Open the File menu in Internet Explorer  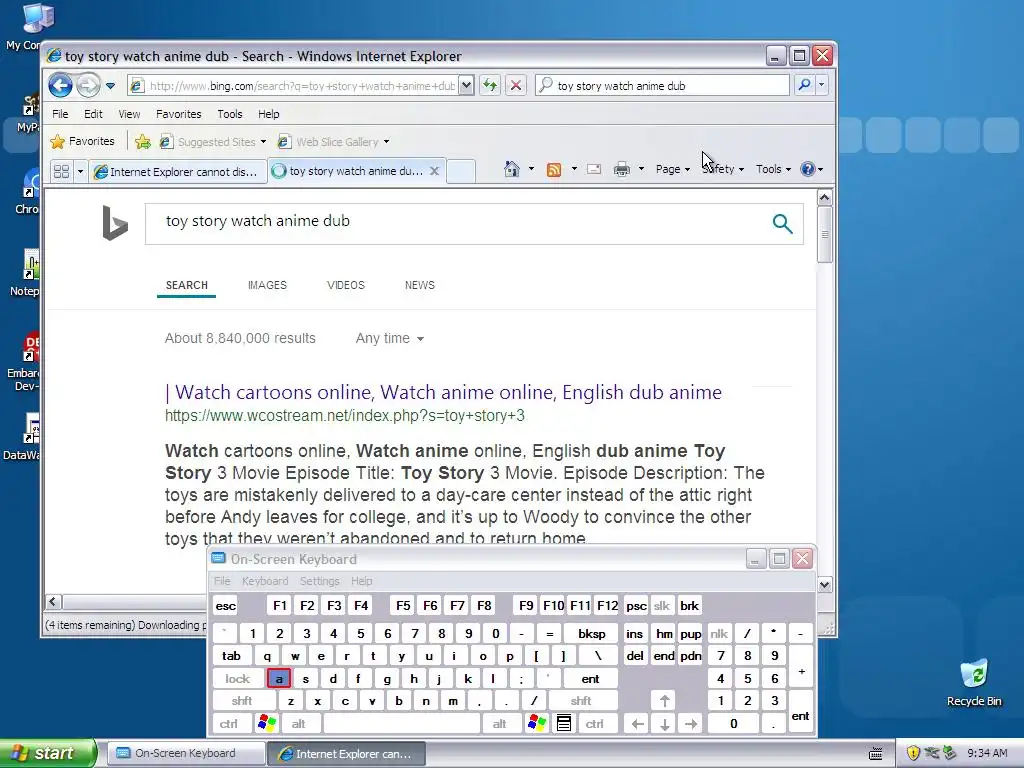[60, 114]
